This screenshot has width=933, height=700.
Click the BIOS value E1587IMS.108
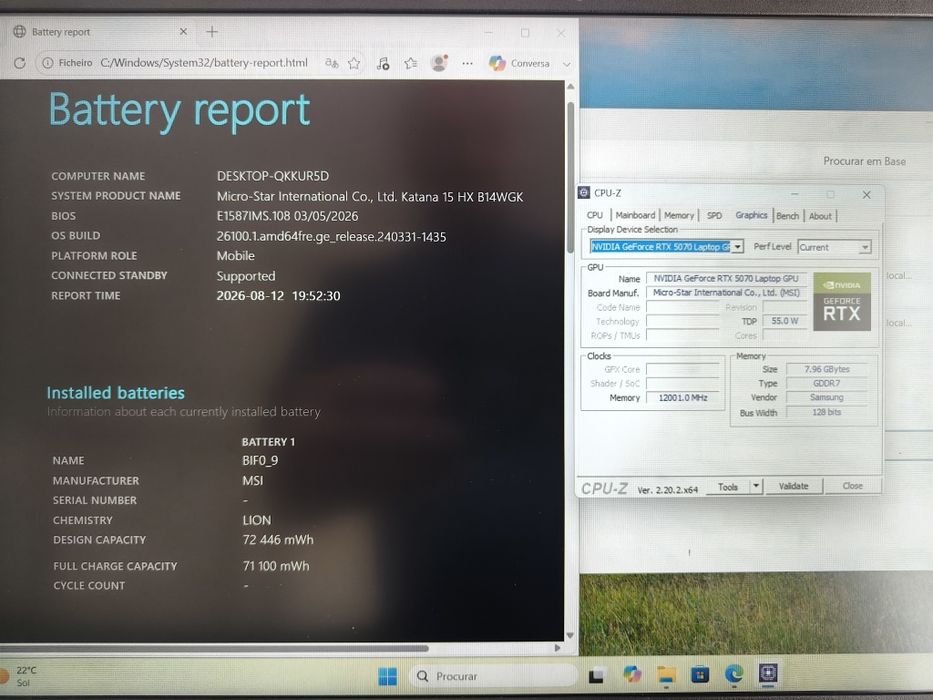[287, 216]
